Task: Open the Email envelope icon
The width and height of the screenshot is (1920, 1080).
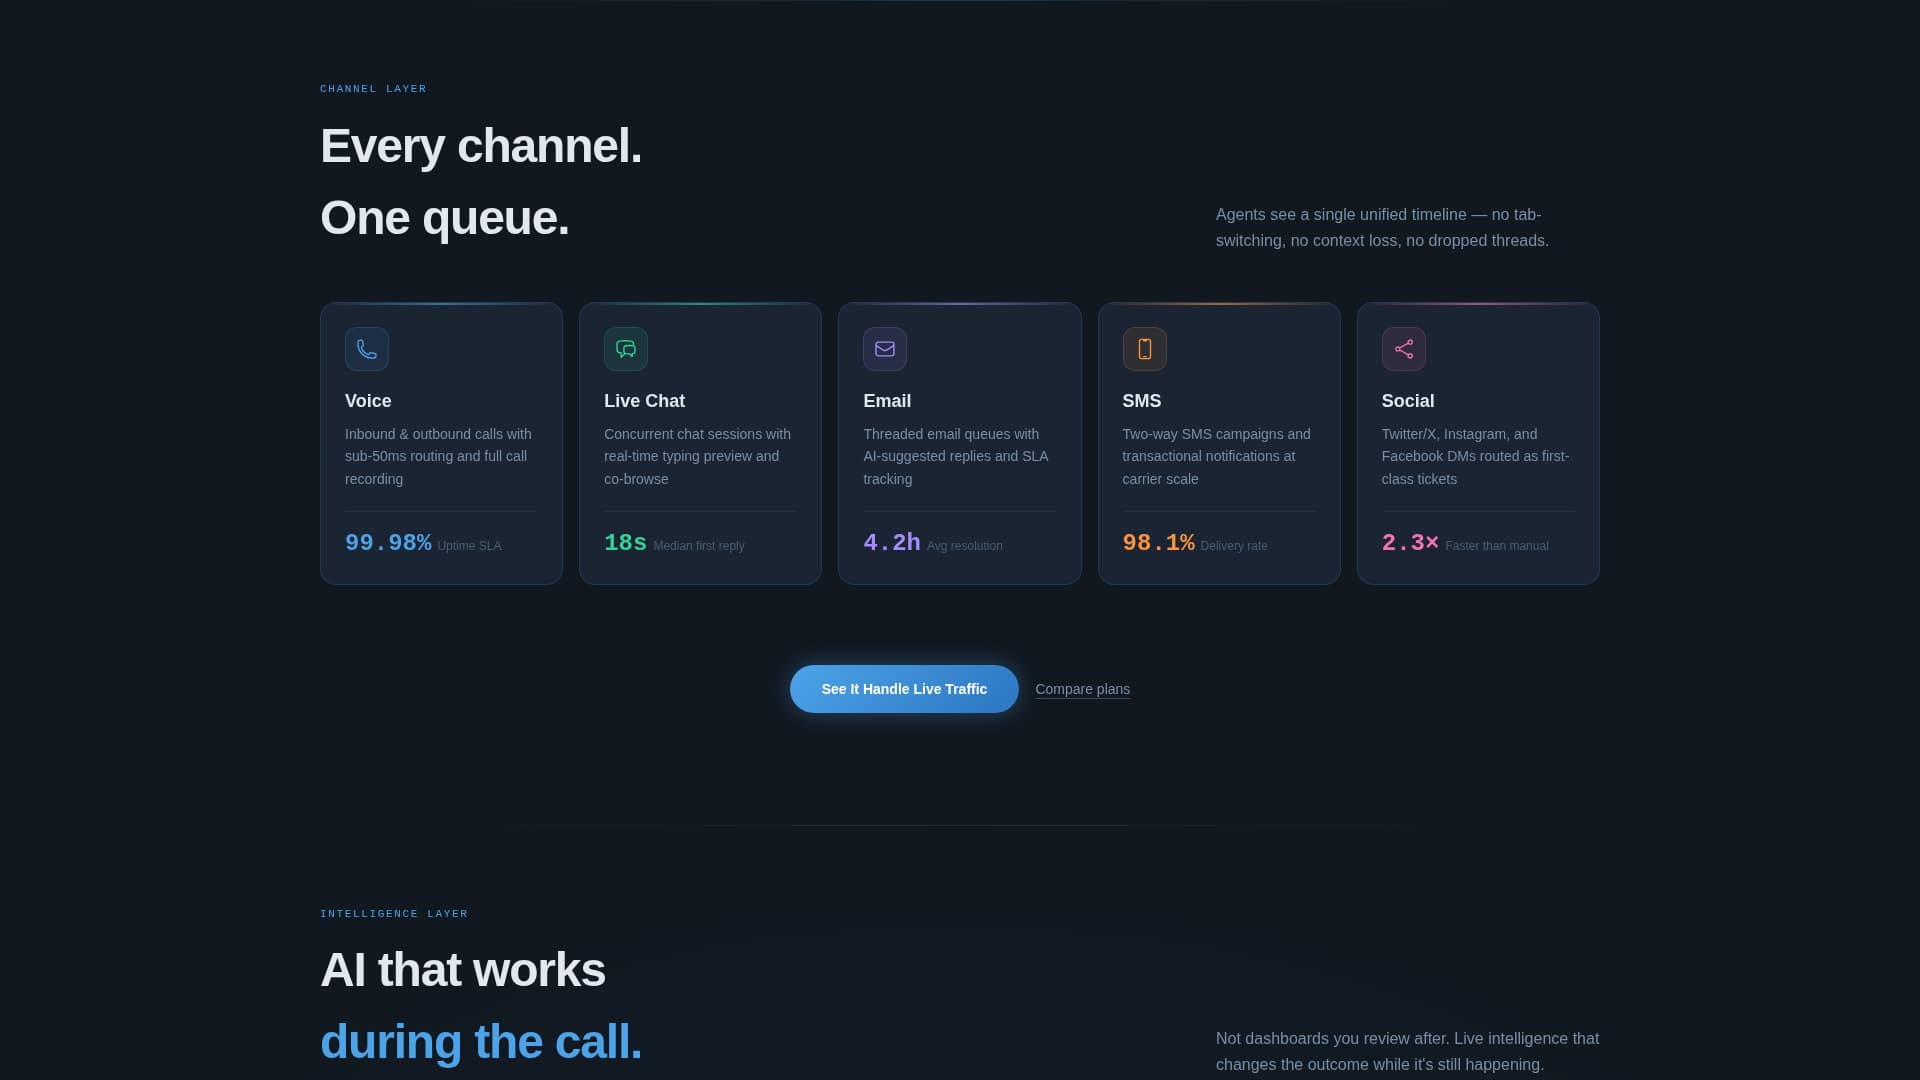Action: click(x=885, y=349)
